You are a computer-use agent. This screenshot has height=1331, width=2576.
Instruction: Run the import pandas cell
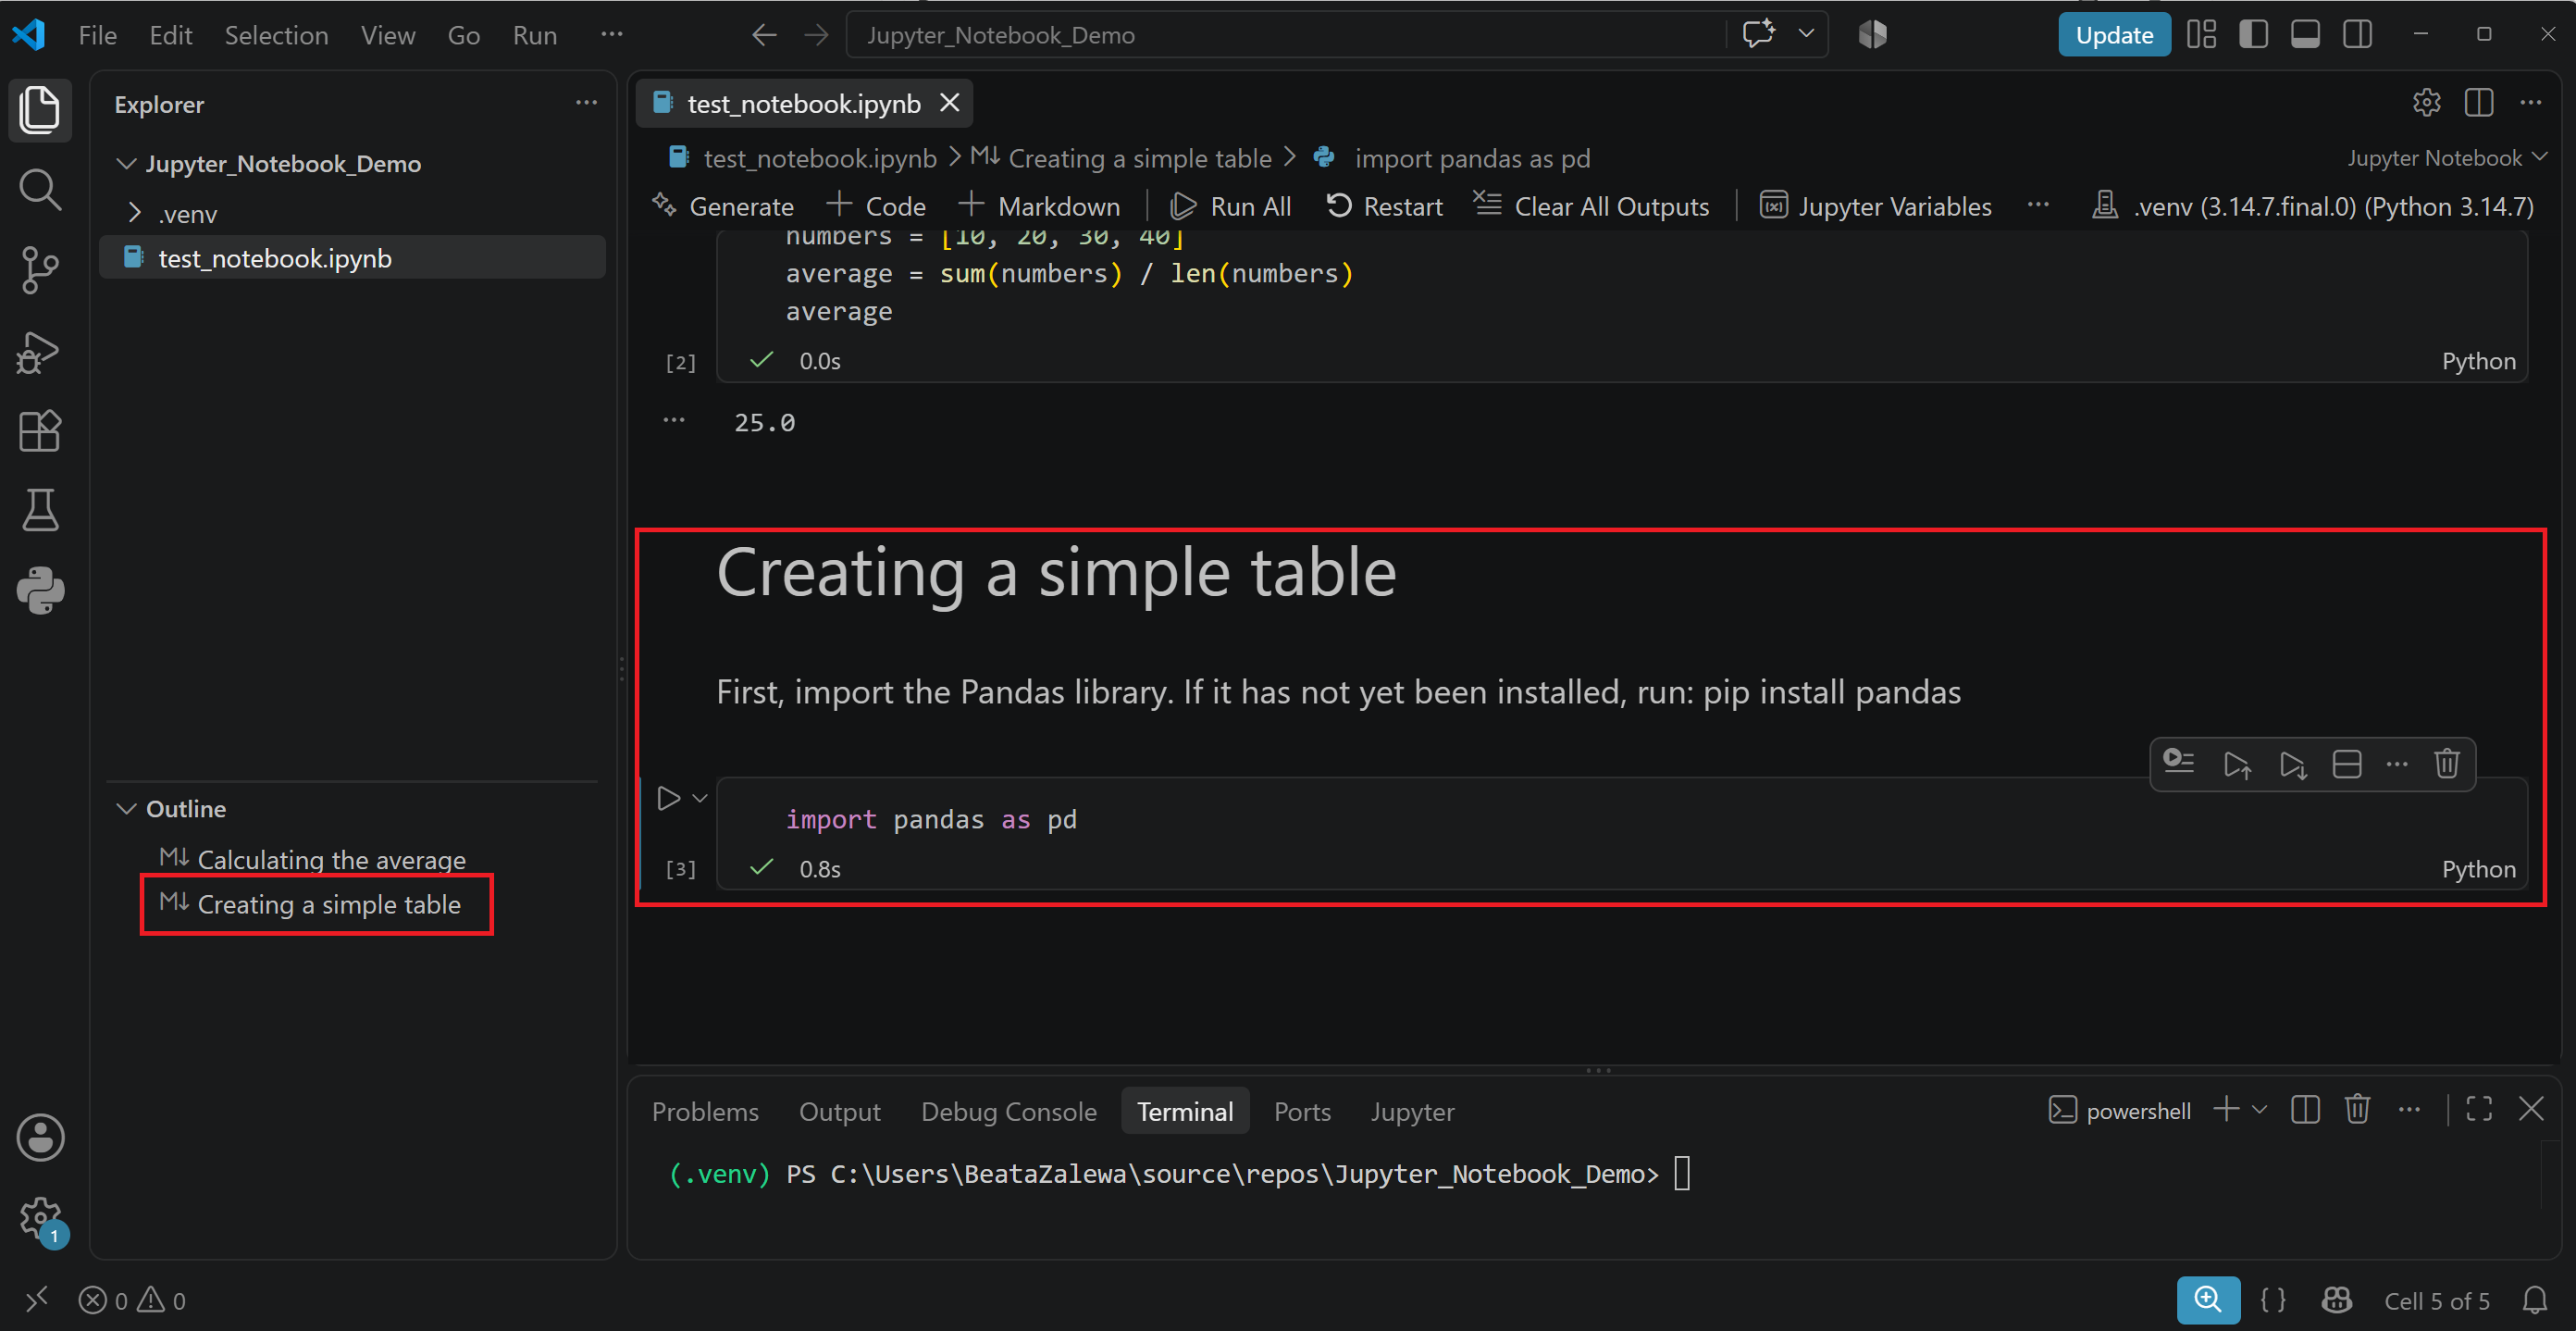(668, 798)
